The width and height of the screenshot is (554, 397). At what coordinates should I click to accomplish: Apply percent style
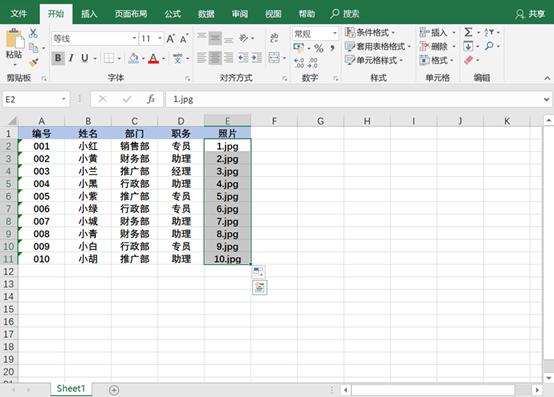point(319,48)
